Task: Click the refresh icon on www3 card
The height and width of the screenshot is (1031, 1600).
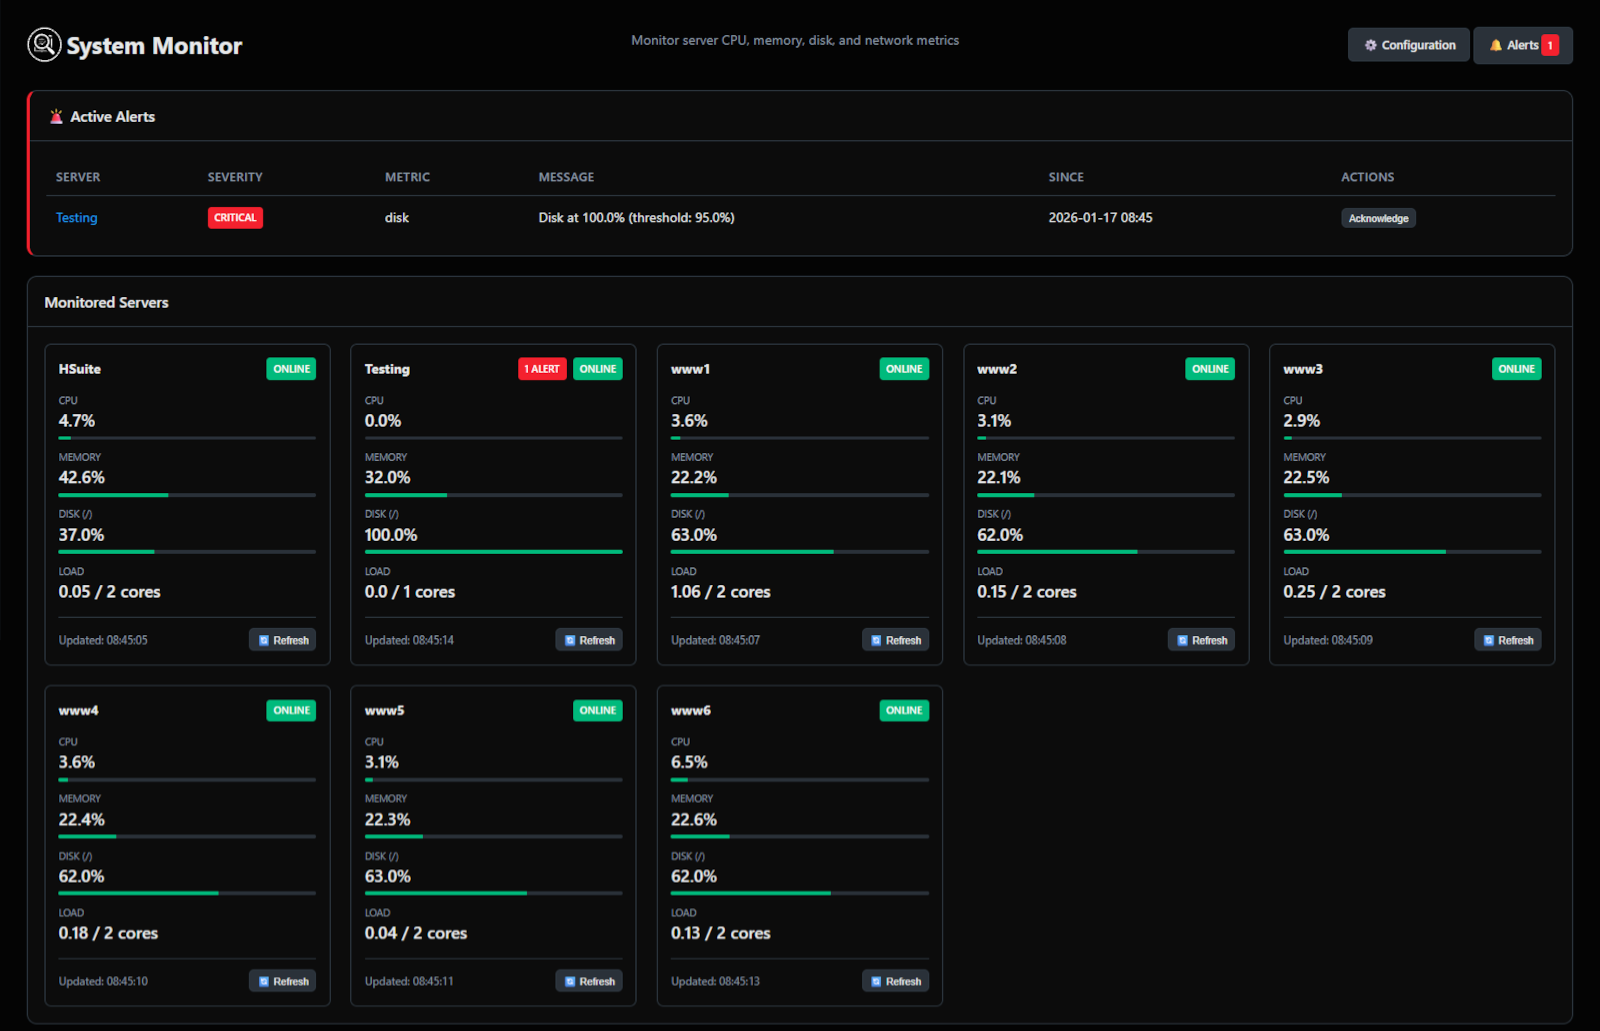Action: click(1488, 640)
